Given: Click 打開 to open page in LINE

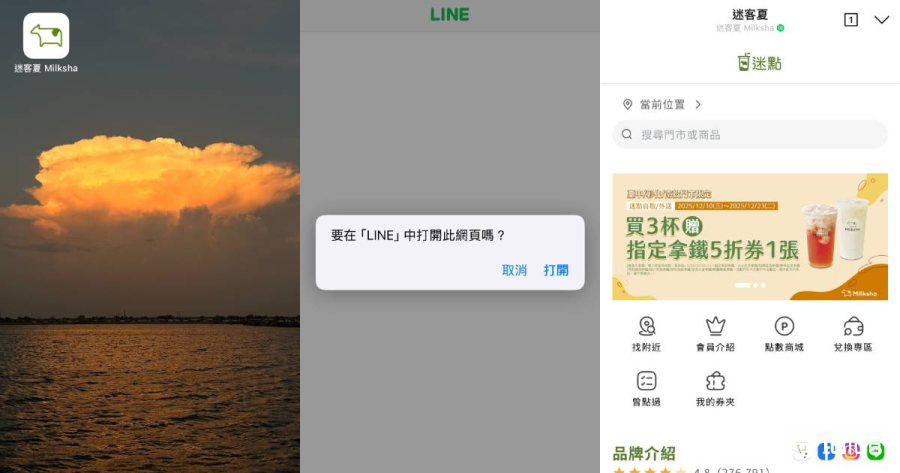Looking at the screenshot, I should click(556, 270).
